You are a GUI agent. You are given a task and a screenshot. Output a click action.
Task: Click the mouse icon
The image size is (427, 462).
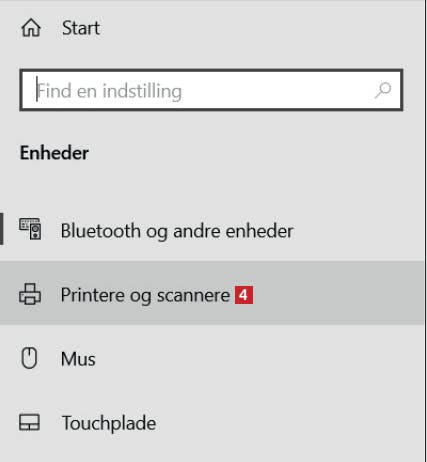click(x=29, y=358)
